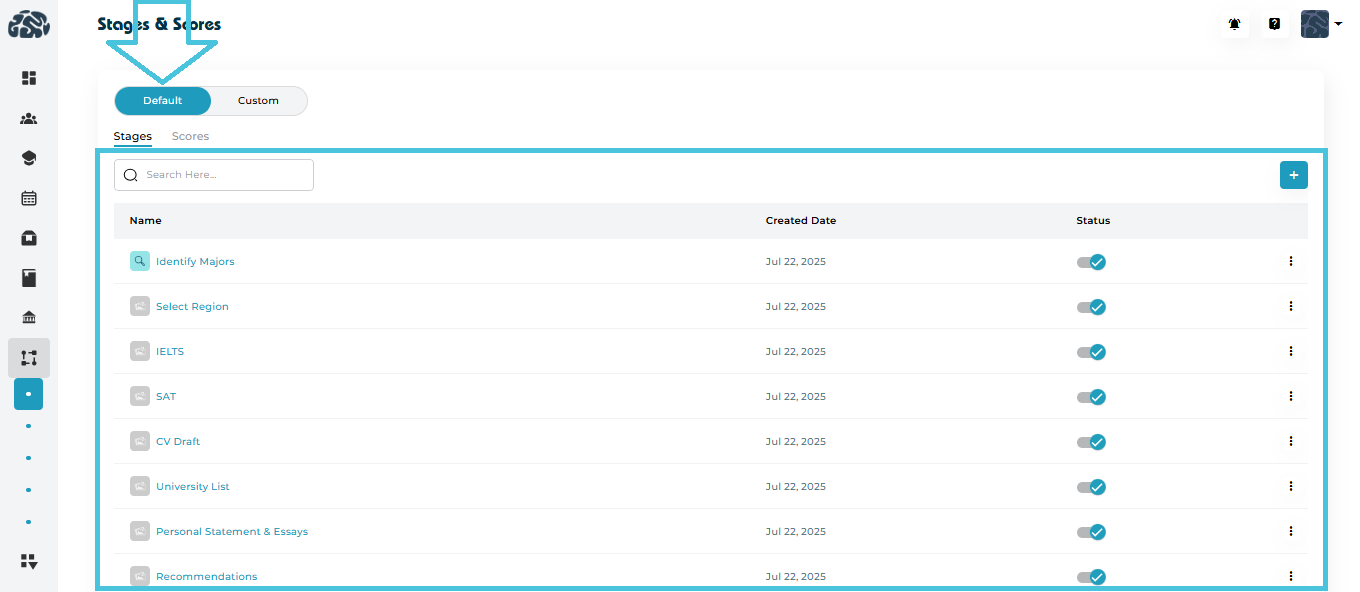Click the graduation cap sidebar icon
The height and width of the screenshot is (592, 1360).
click(29, 158)
